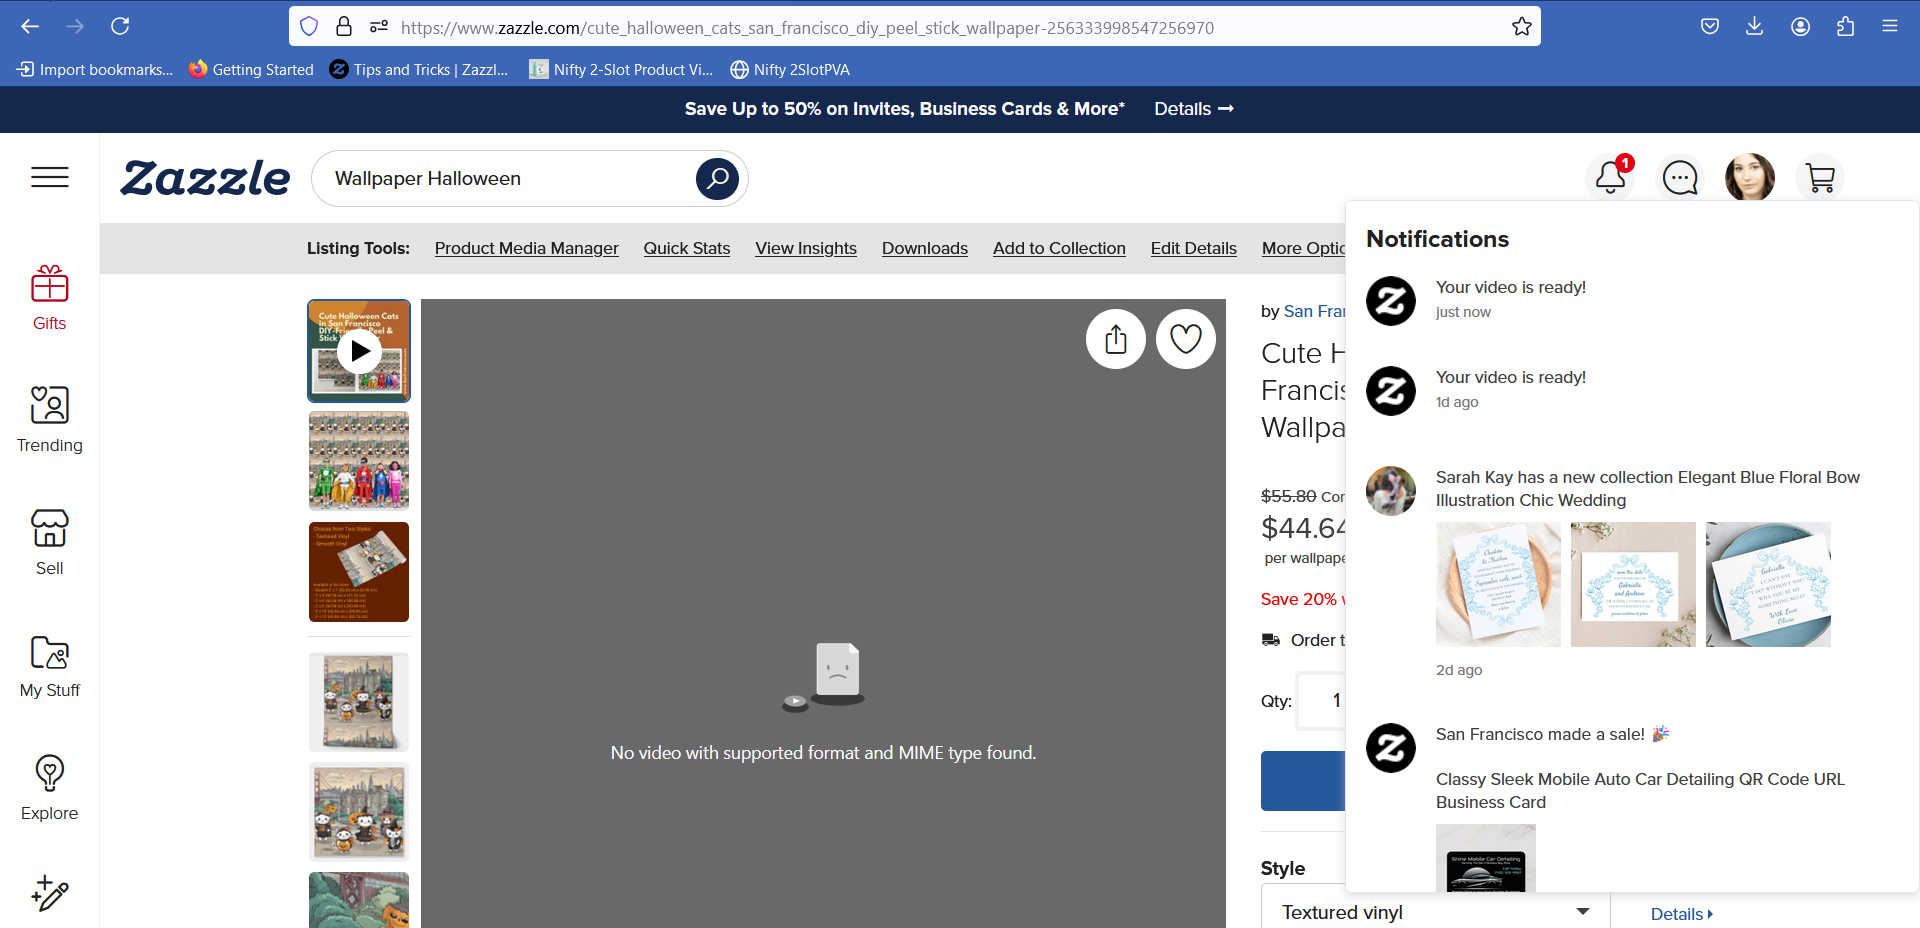
Task: Click into the Wallpaper Halloween search field
Action: 510,179
